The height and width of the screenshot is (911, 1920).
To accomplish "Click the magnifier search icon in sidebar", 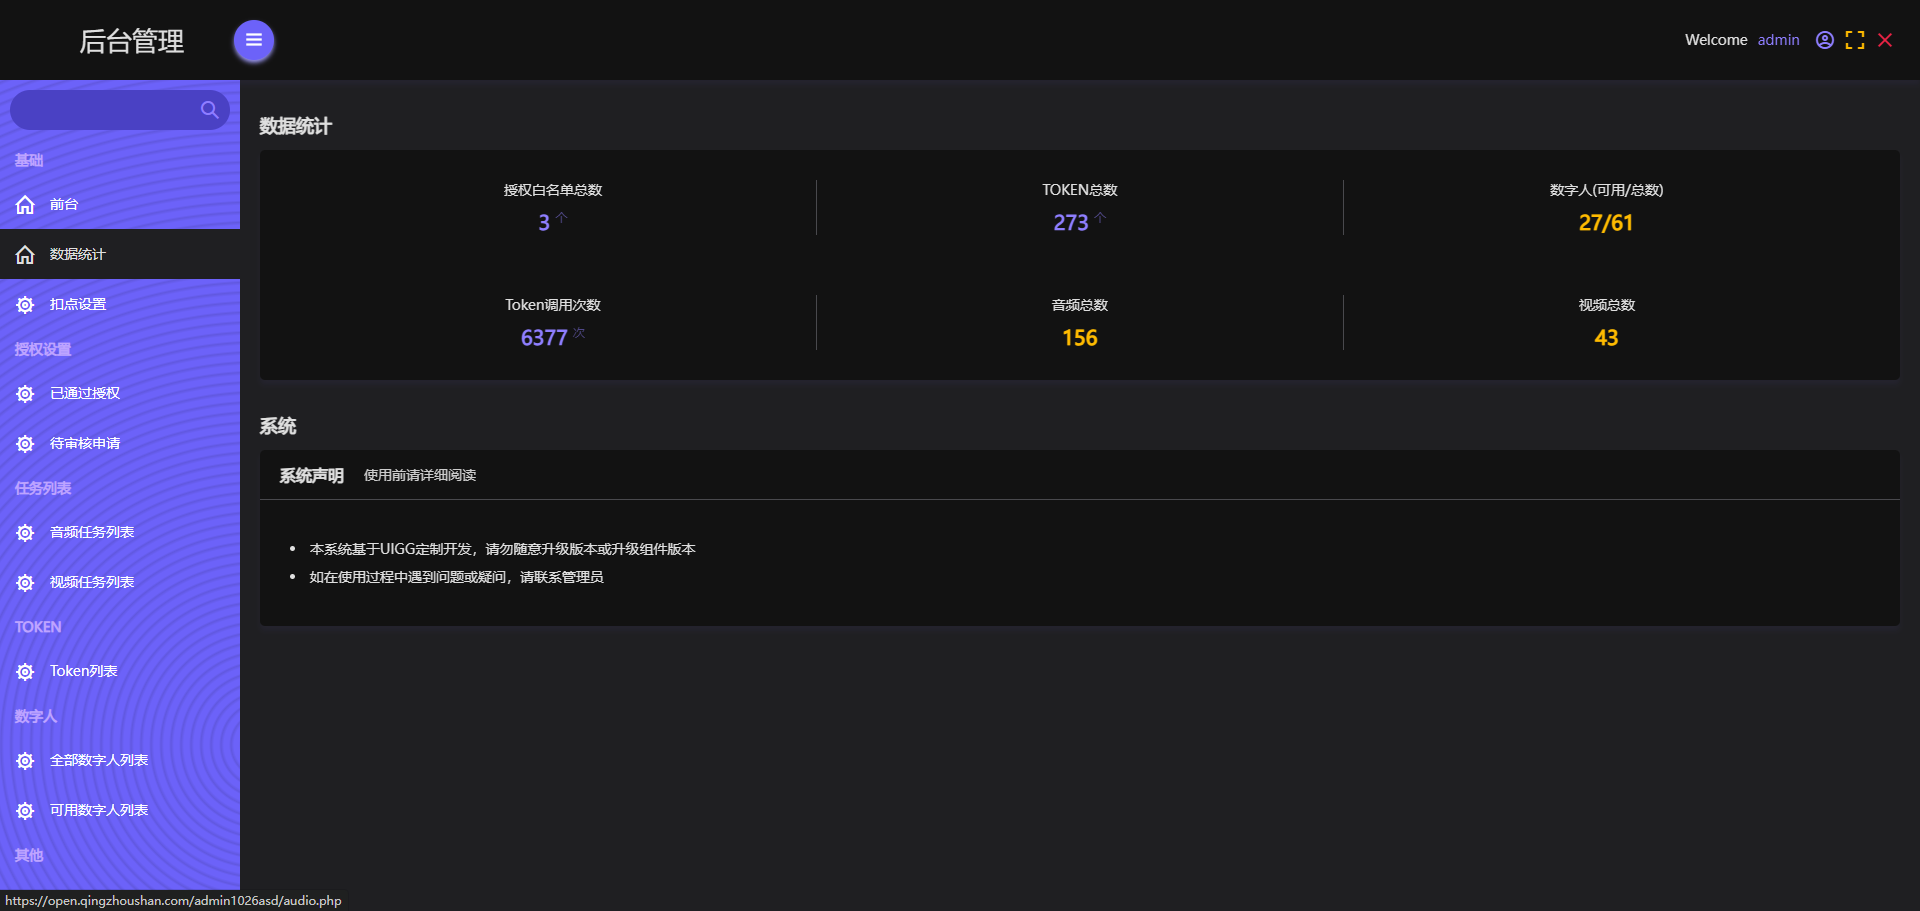I will point(209,110).
